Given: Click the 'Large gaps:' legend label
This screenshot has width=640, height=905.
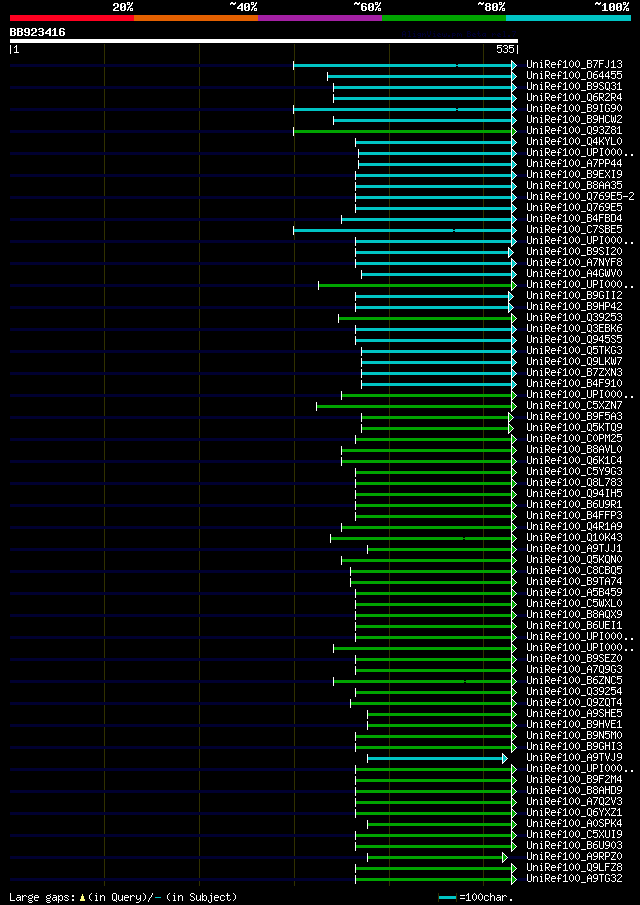Looking at the screenshot, I should click(x=43, y=897).
